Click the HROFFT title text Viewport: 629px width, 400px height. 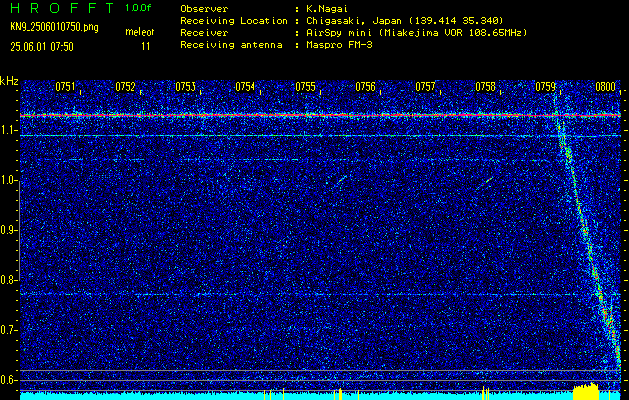click(x=62, y=9)
